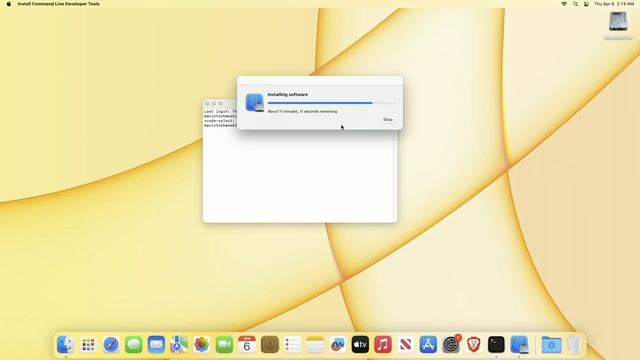
Task: Select the hard disk icon on the desktop
Action: [618, 21]
